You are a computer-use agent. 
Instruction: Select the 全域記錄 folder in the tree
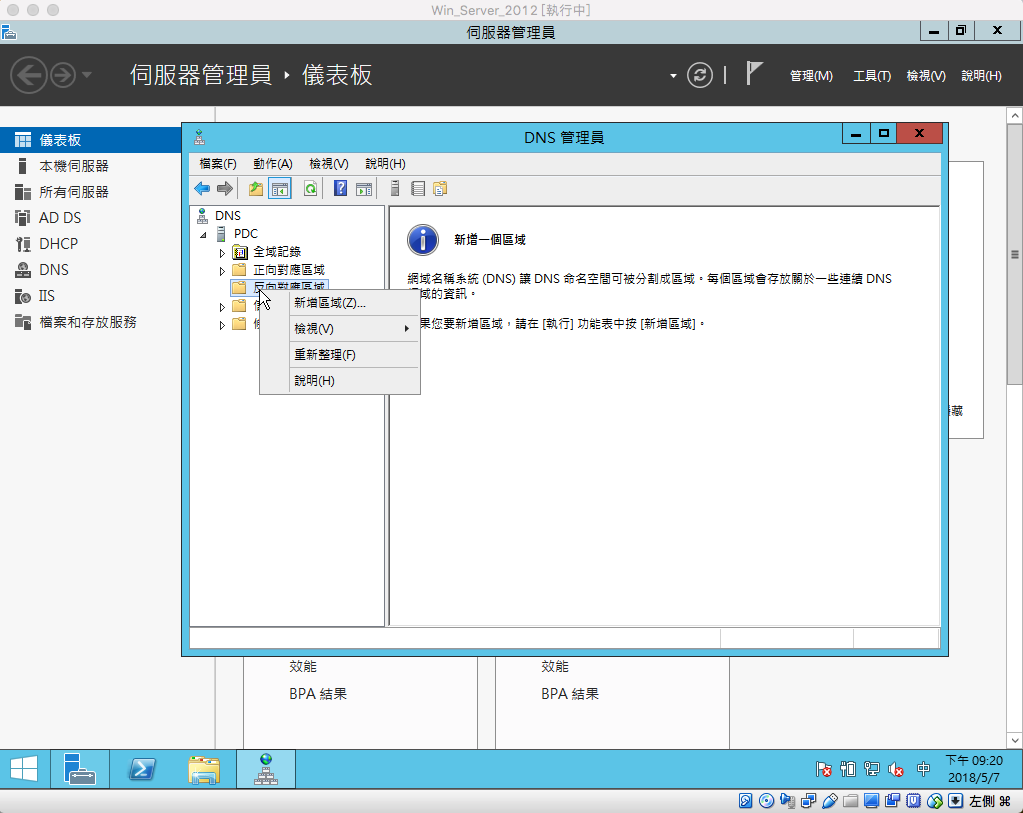(x=277, y=252)
